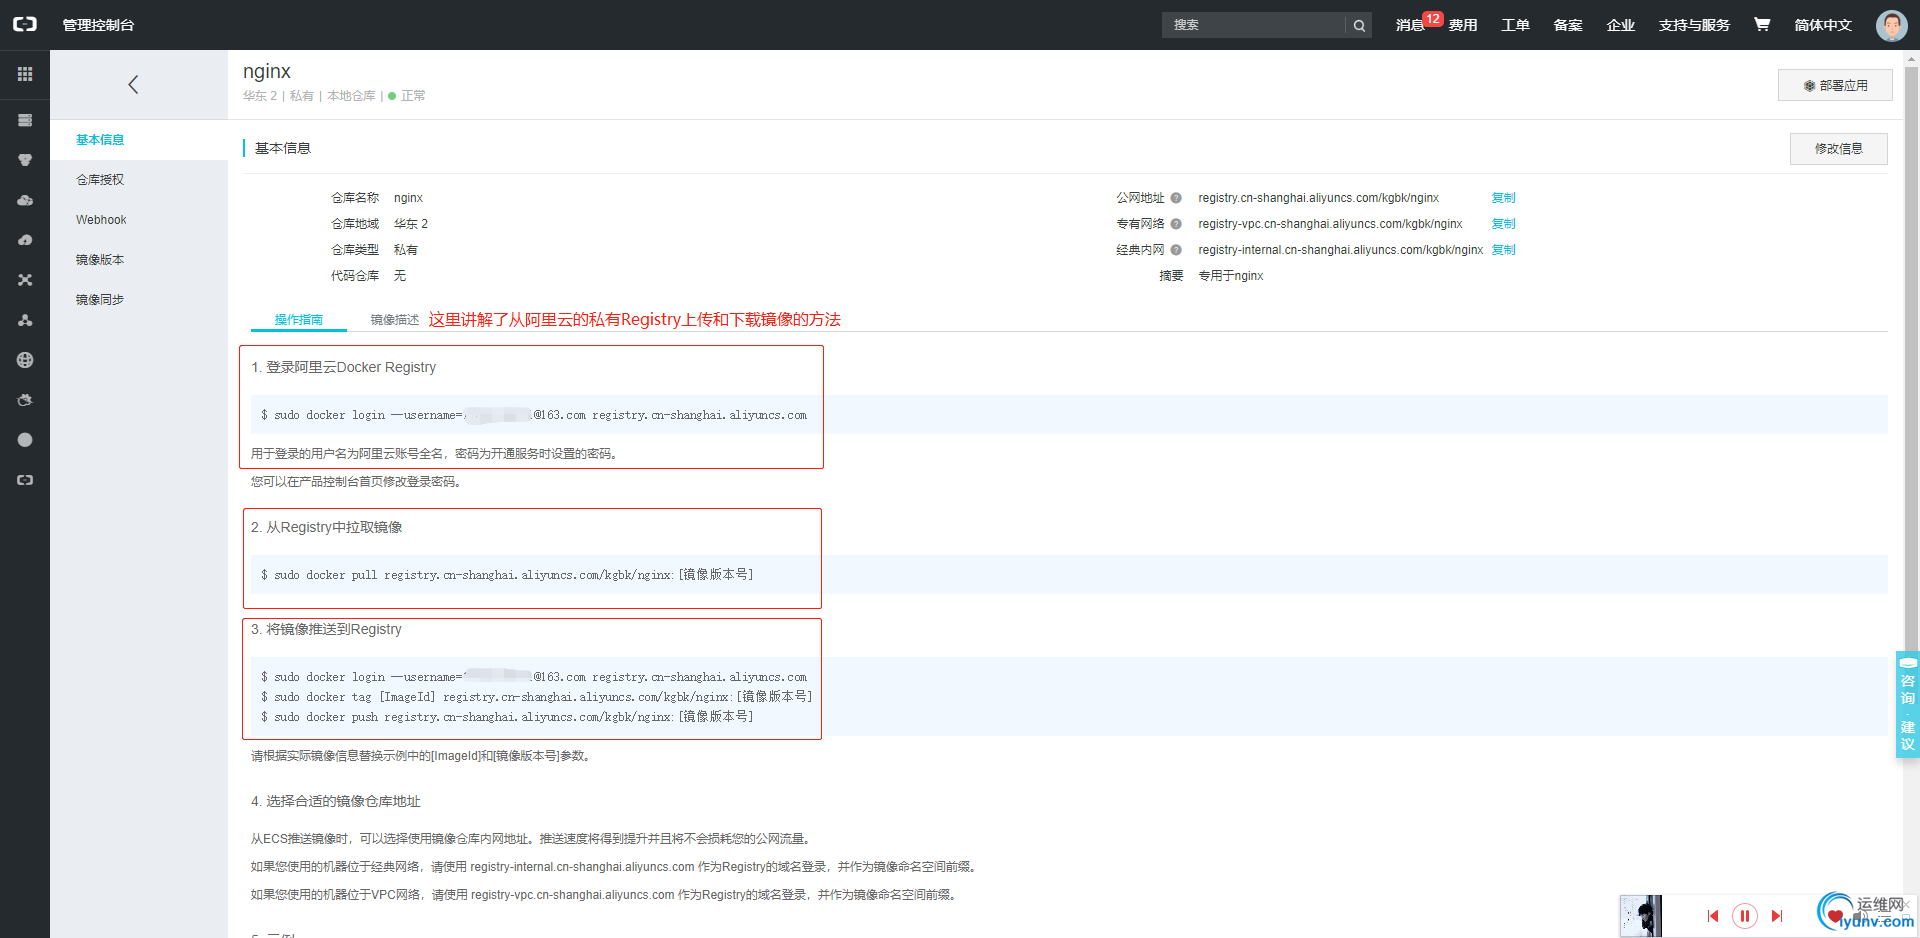Click the 部署应用 button
The image size is (1920, 938).
pos(1835,85)
